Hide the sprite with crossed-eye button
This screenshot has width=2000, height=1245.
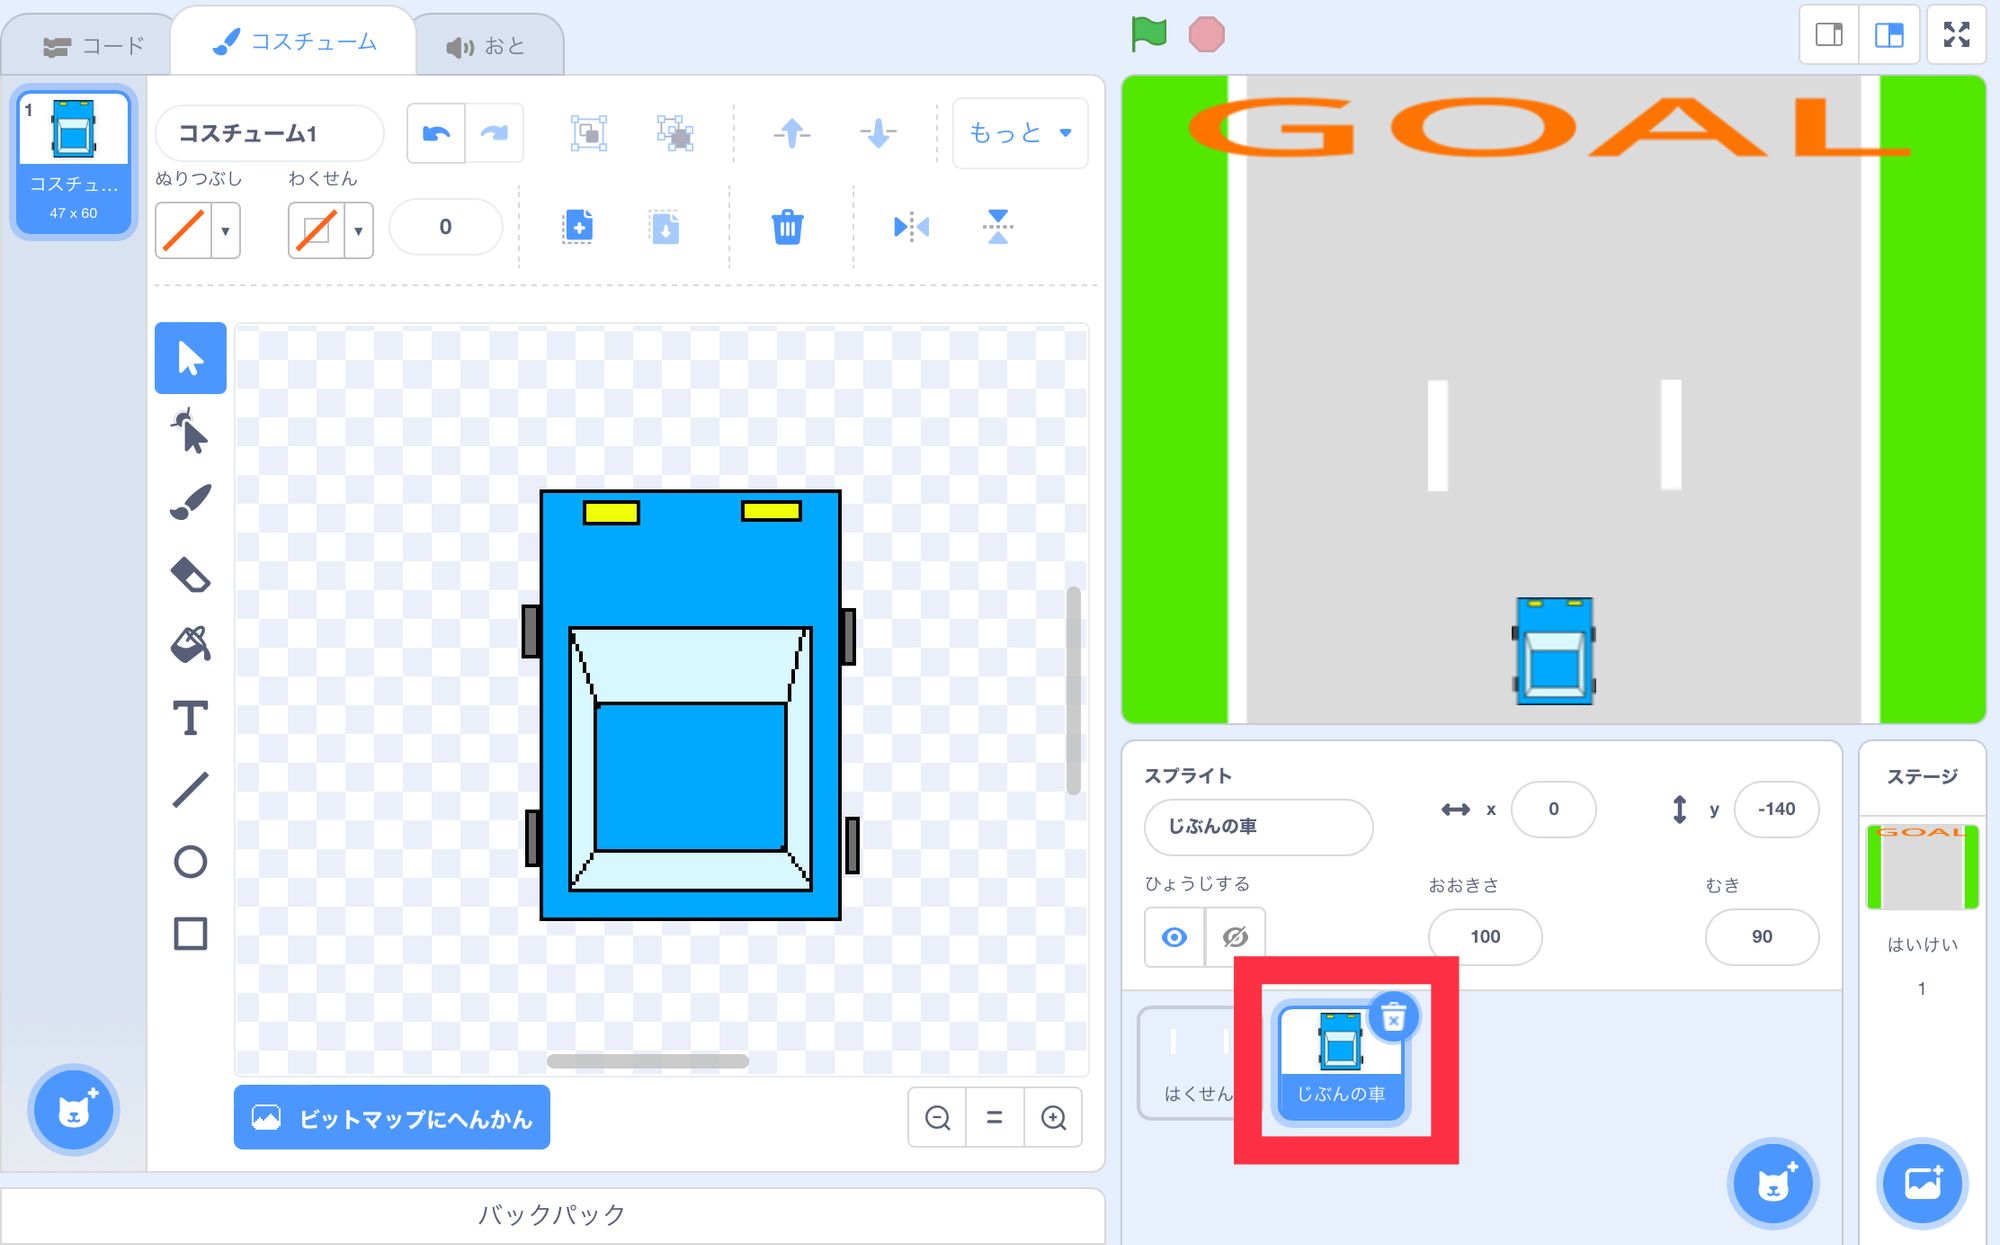click(1235, 937)
